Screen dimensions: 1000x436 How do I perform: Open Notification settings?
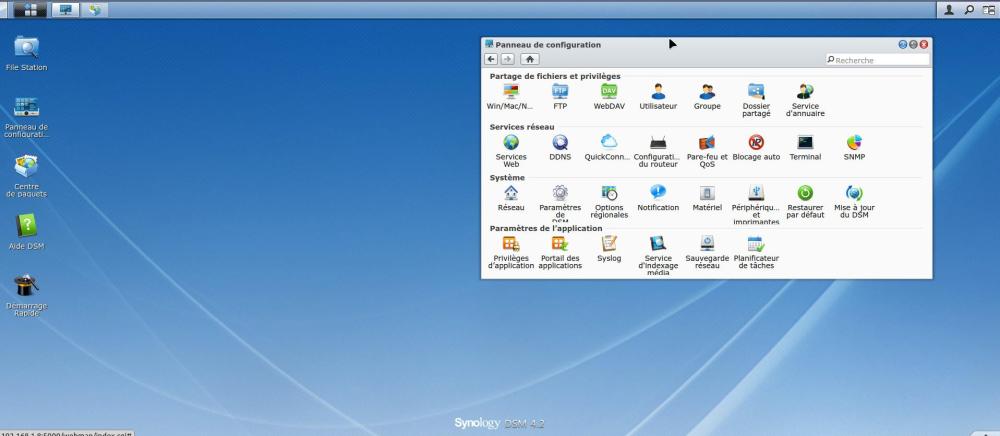(x=658, y=198)
